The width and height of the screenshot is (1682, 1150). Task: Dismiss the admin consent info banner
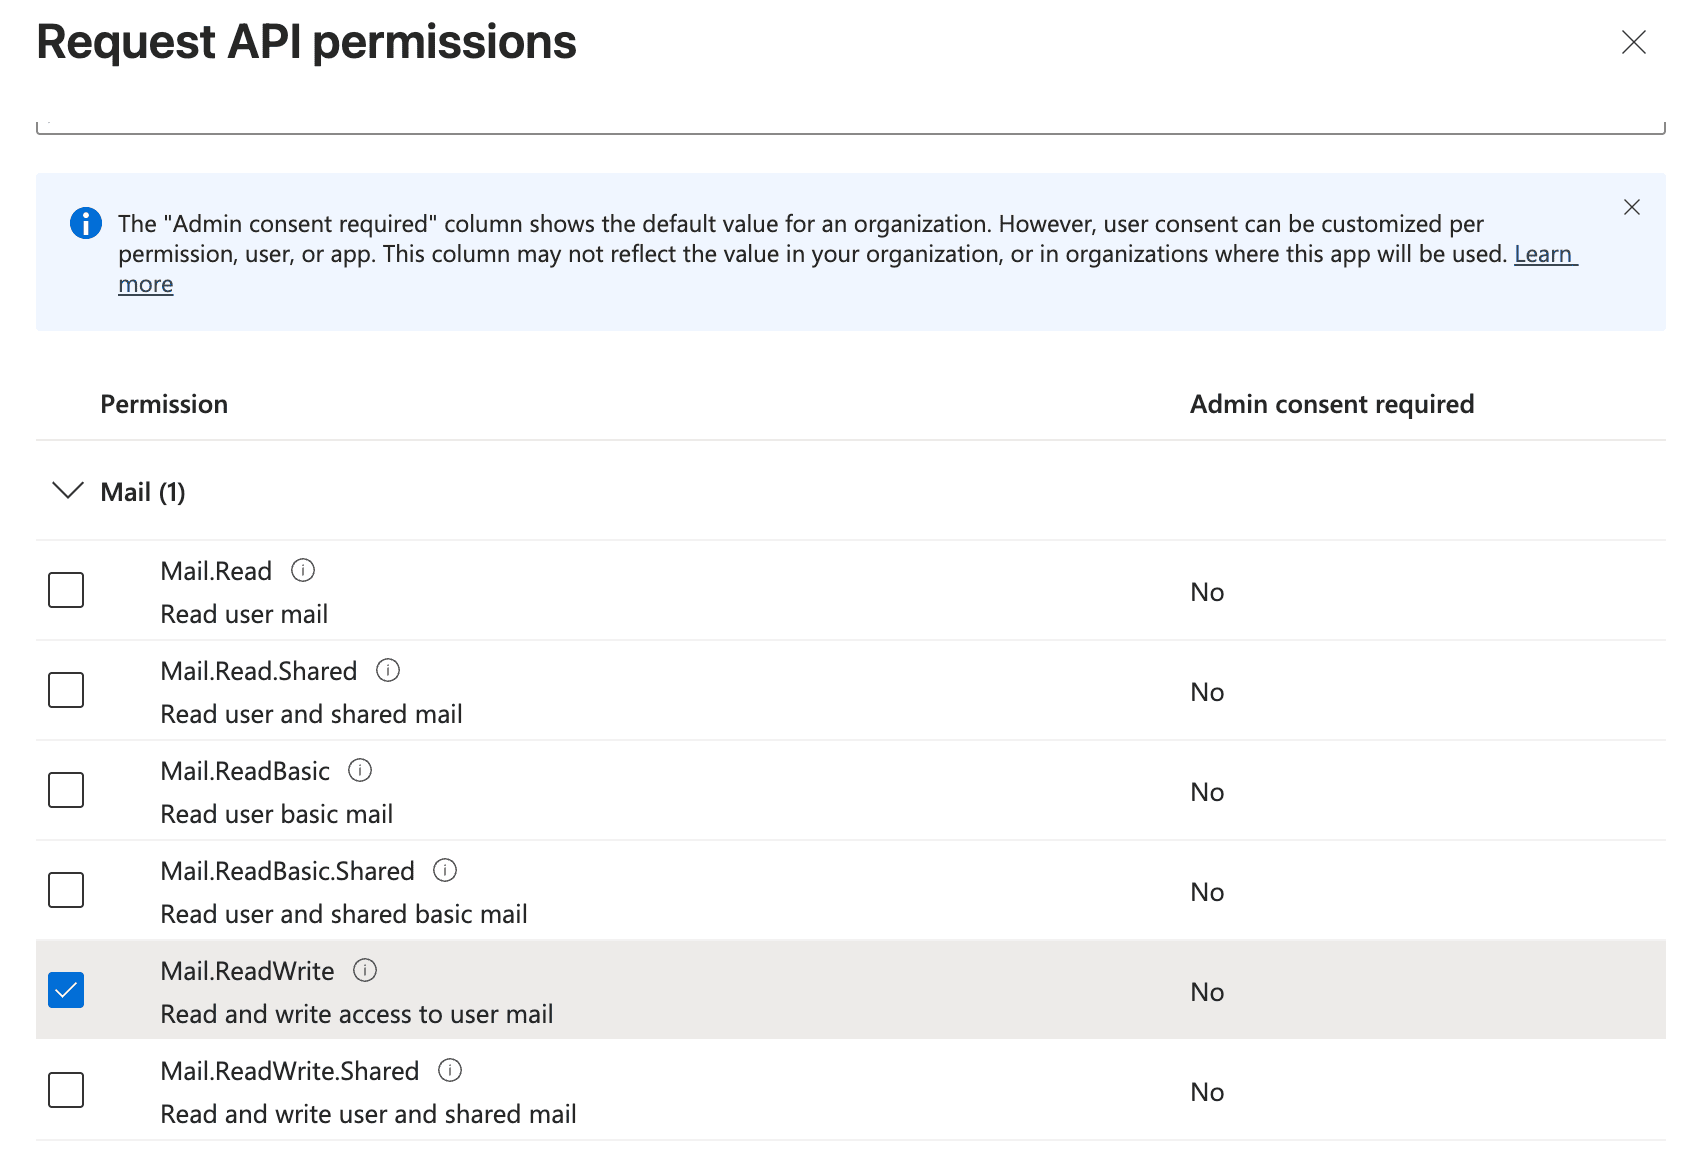click(x=1632, y=207)
